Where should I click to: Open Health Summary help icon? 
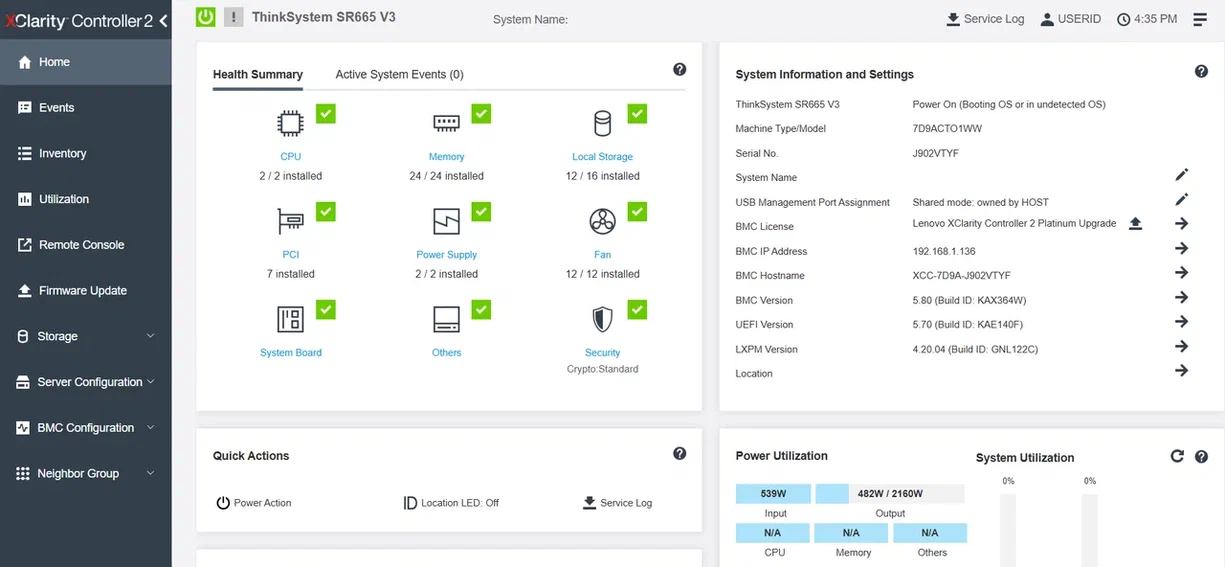680,69
